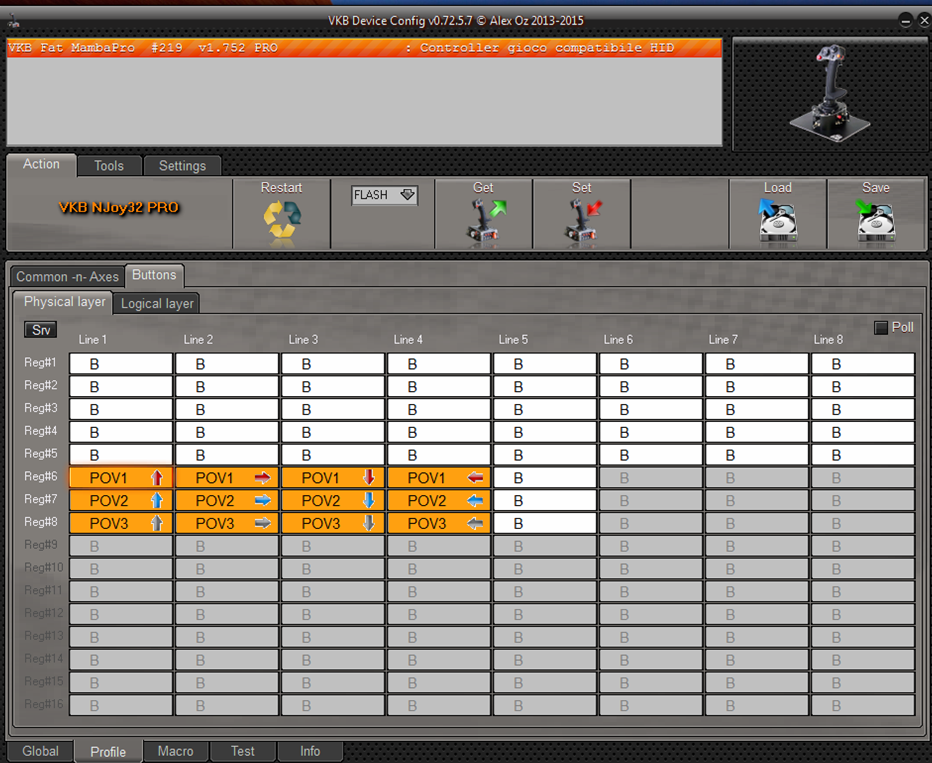Screen dimensions: 932x763
Task: Click the Reg#6 row label
Action: [x=41, y=476]
